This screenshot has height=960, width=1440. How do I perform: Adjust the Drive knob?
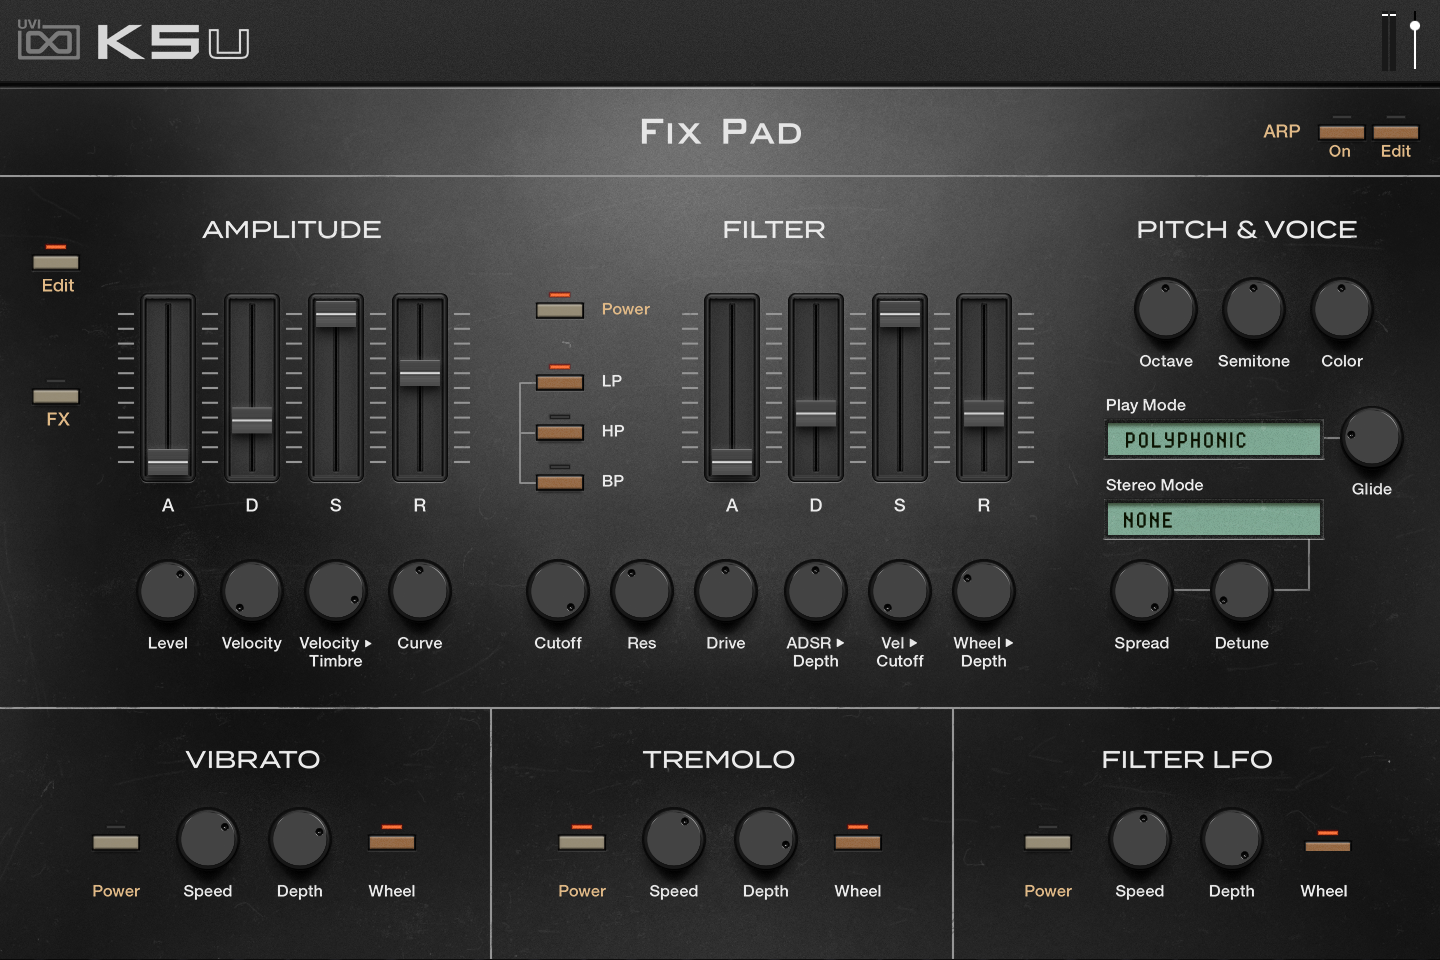point(725,592)
